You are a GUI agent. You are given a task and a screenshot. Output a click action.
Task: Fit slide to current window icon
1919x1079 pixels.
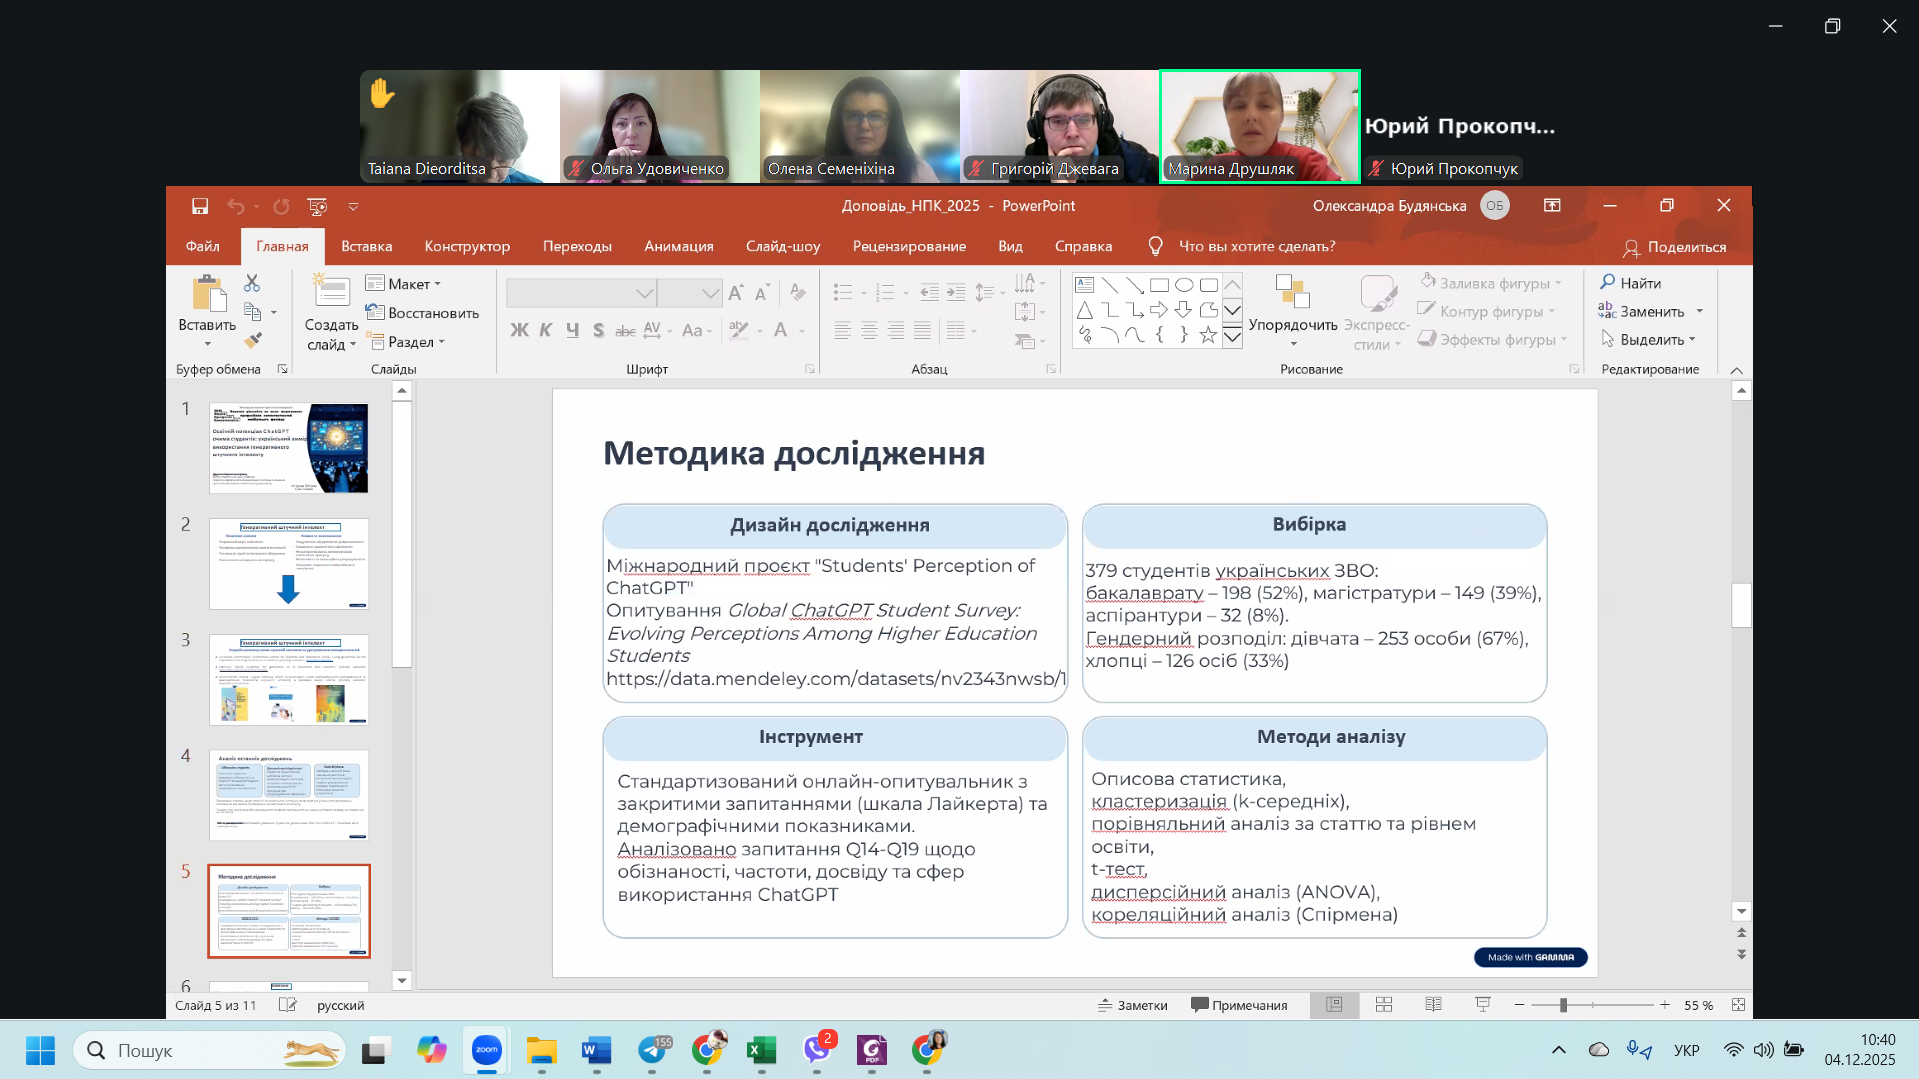coord(1738,1005)
